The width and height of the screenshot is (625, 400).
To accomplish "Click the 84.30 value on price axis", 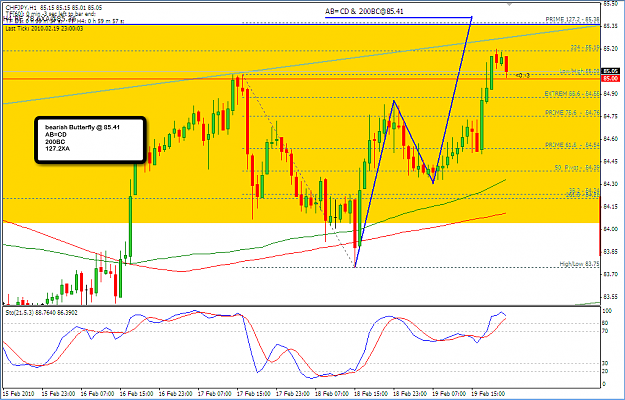I will [610, 184].
